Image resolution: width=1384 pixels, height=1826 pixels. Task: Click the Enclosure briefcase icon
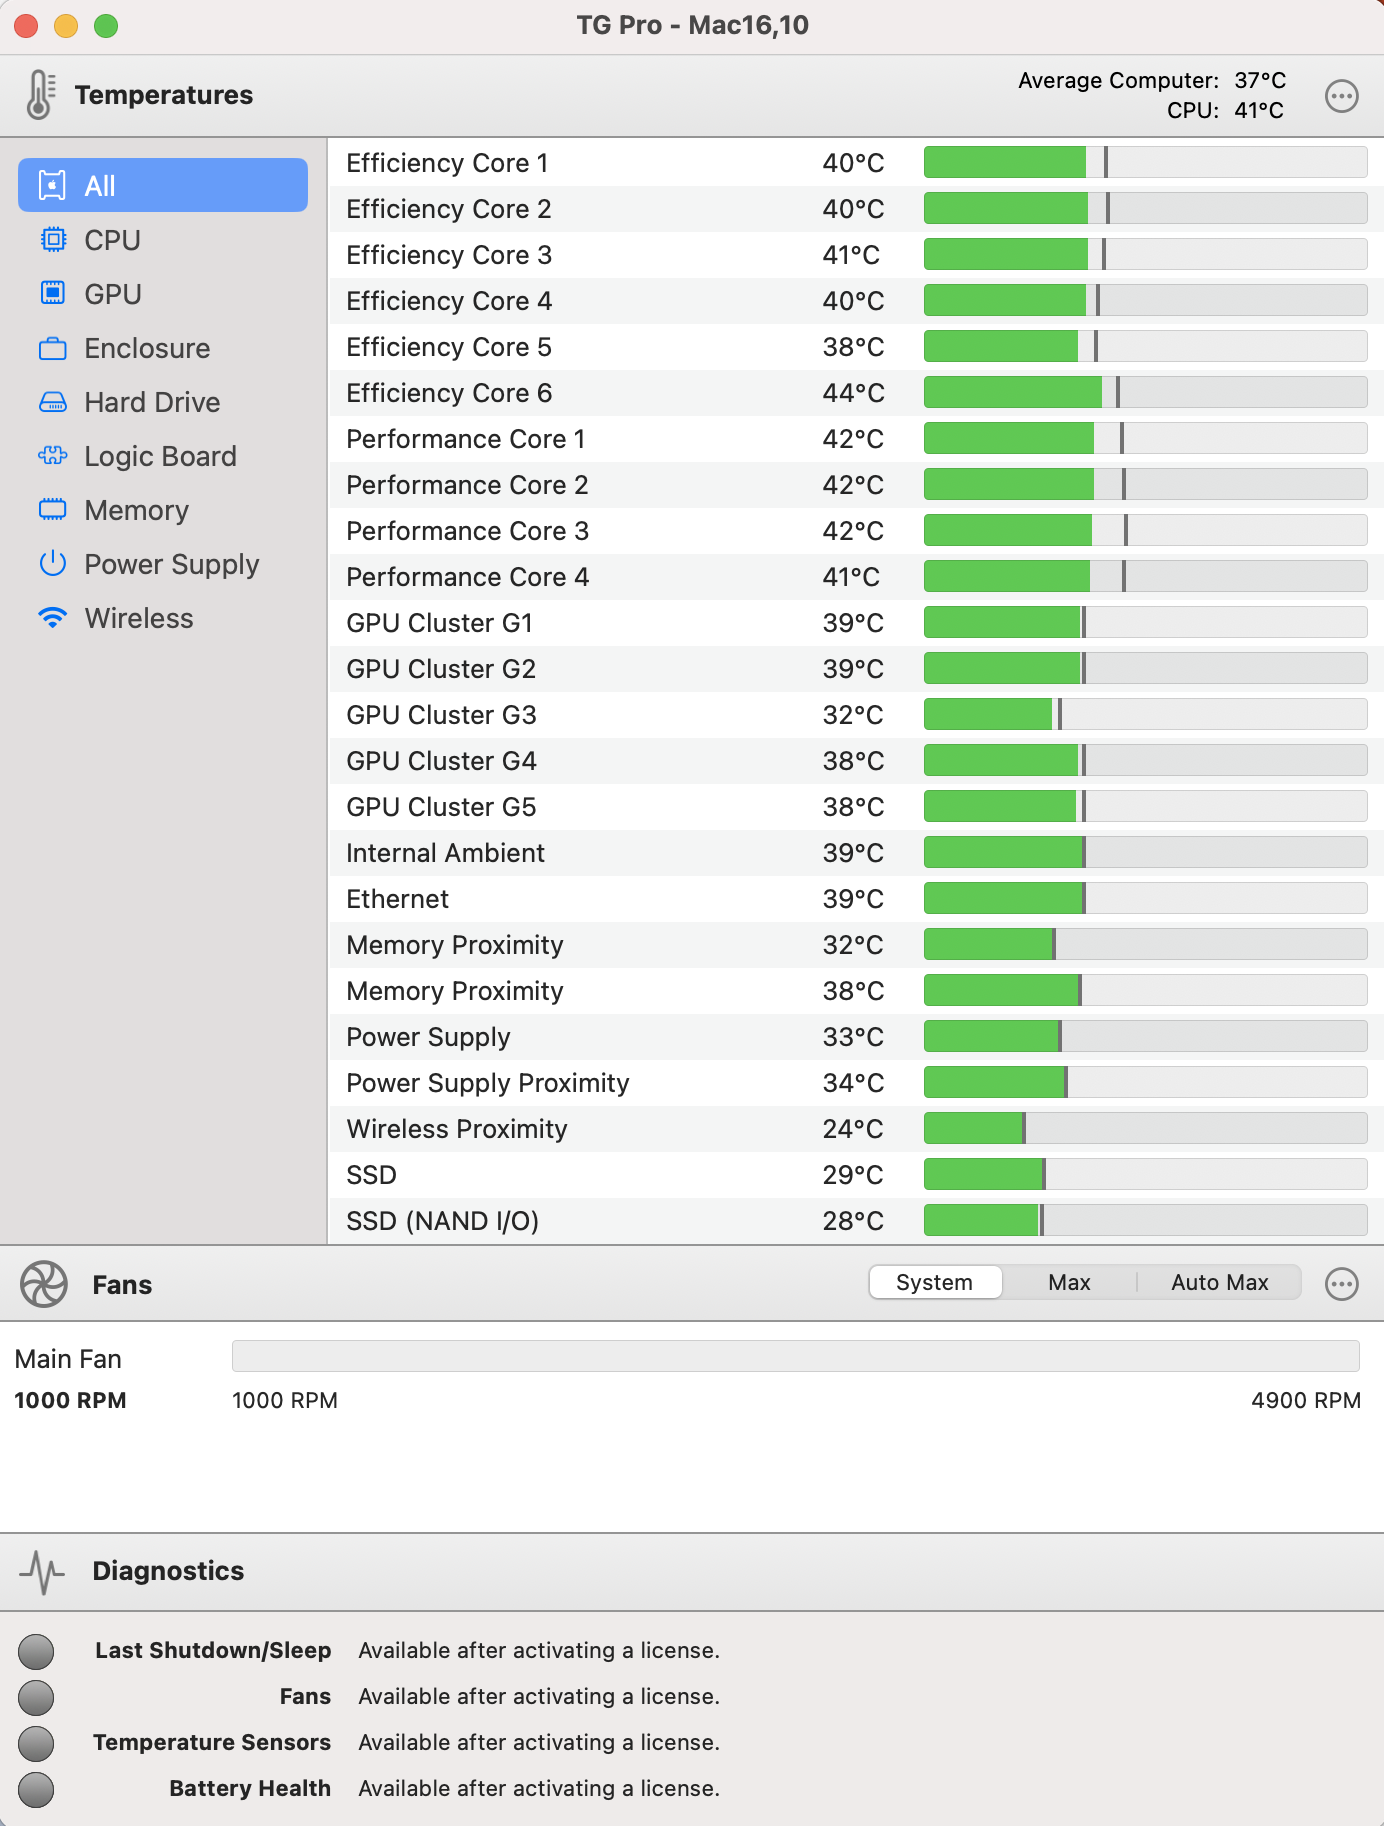[x=53, y=348]
